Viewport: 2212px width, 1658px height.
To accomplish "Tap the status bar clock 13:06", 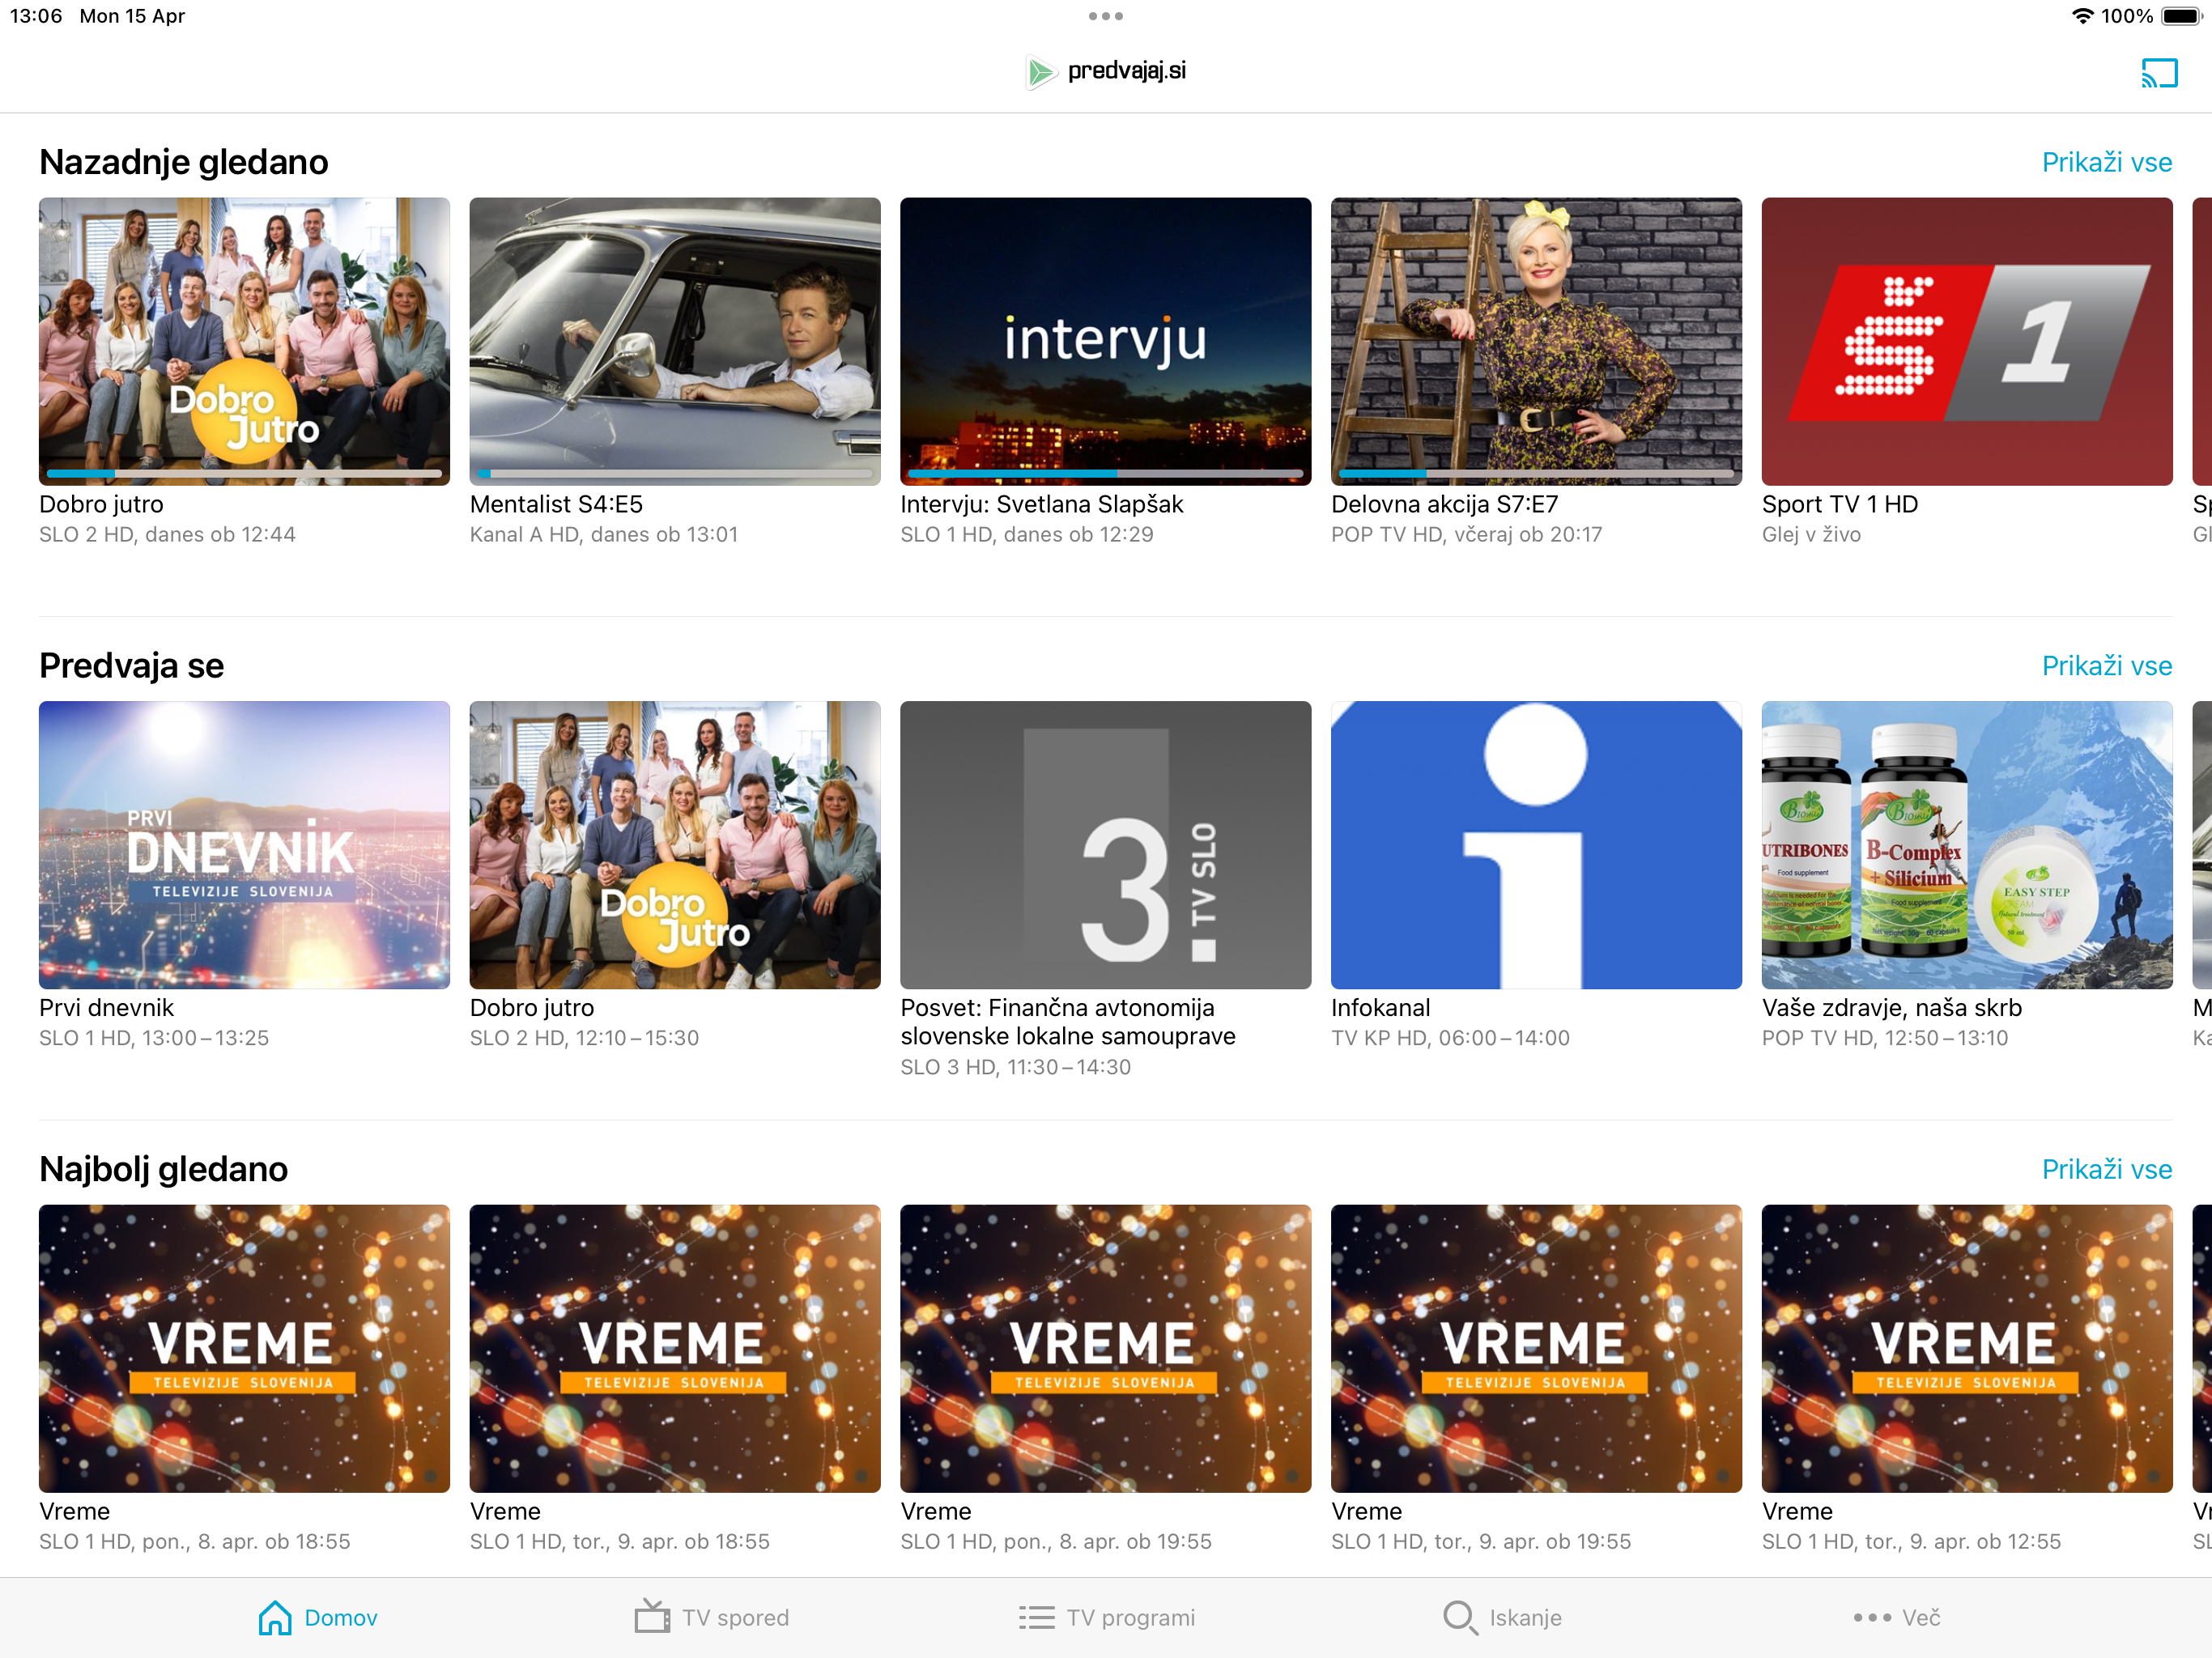I will pyautogui.click(x=36, y=16).
